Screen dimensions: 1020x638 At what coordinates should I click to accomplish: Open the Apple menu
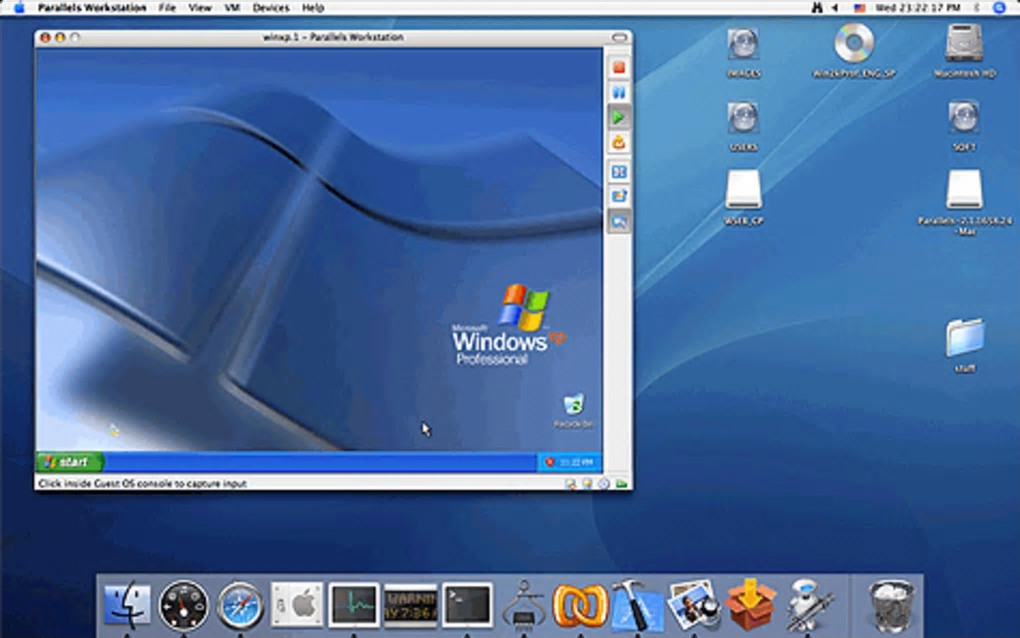click(x=19, y=8)
